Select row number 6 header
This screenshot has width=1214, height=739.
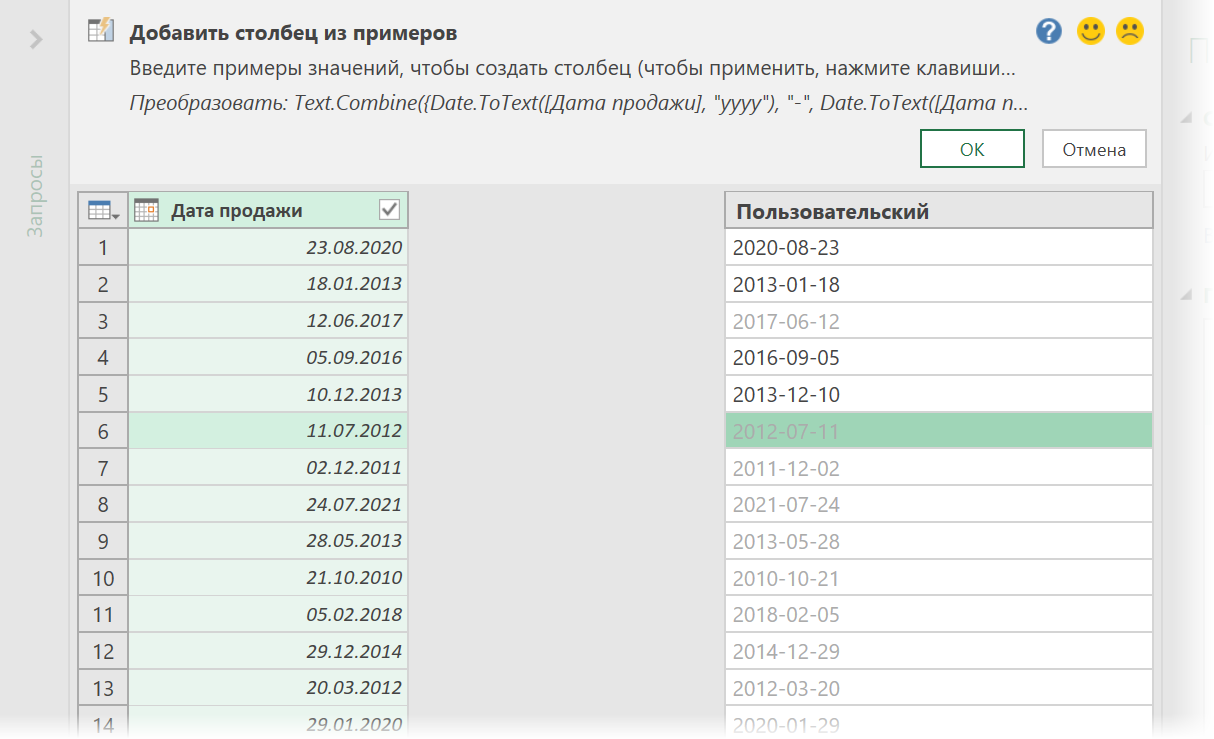click(x=103, y=431)
